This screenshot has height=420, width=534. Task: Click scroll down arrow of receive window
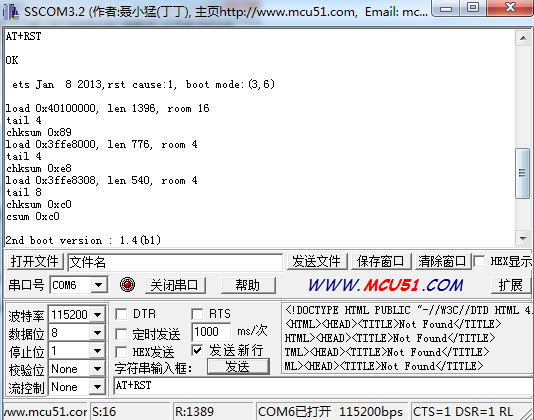[x=523, y=239]
